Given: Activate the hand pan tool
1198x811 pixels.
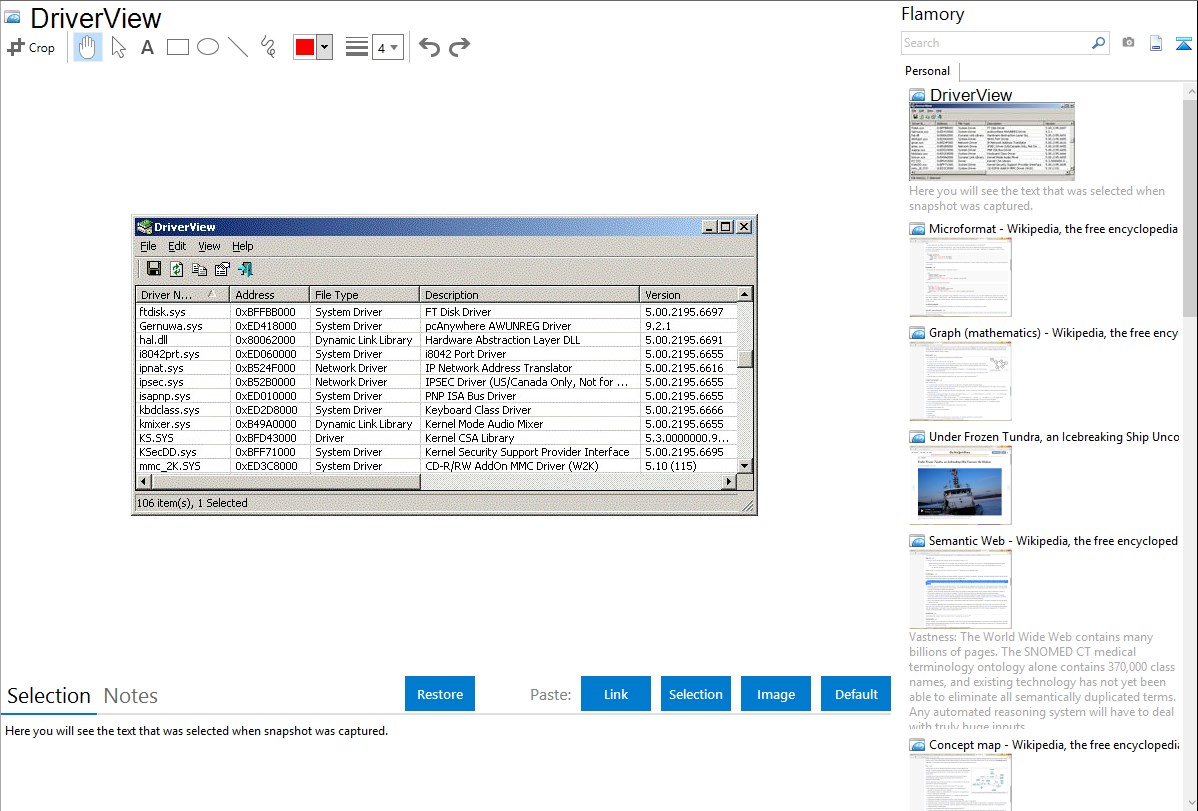Looking at the screenshot, I should (88, 47).
